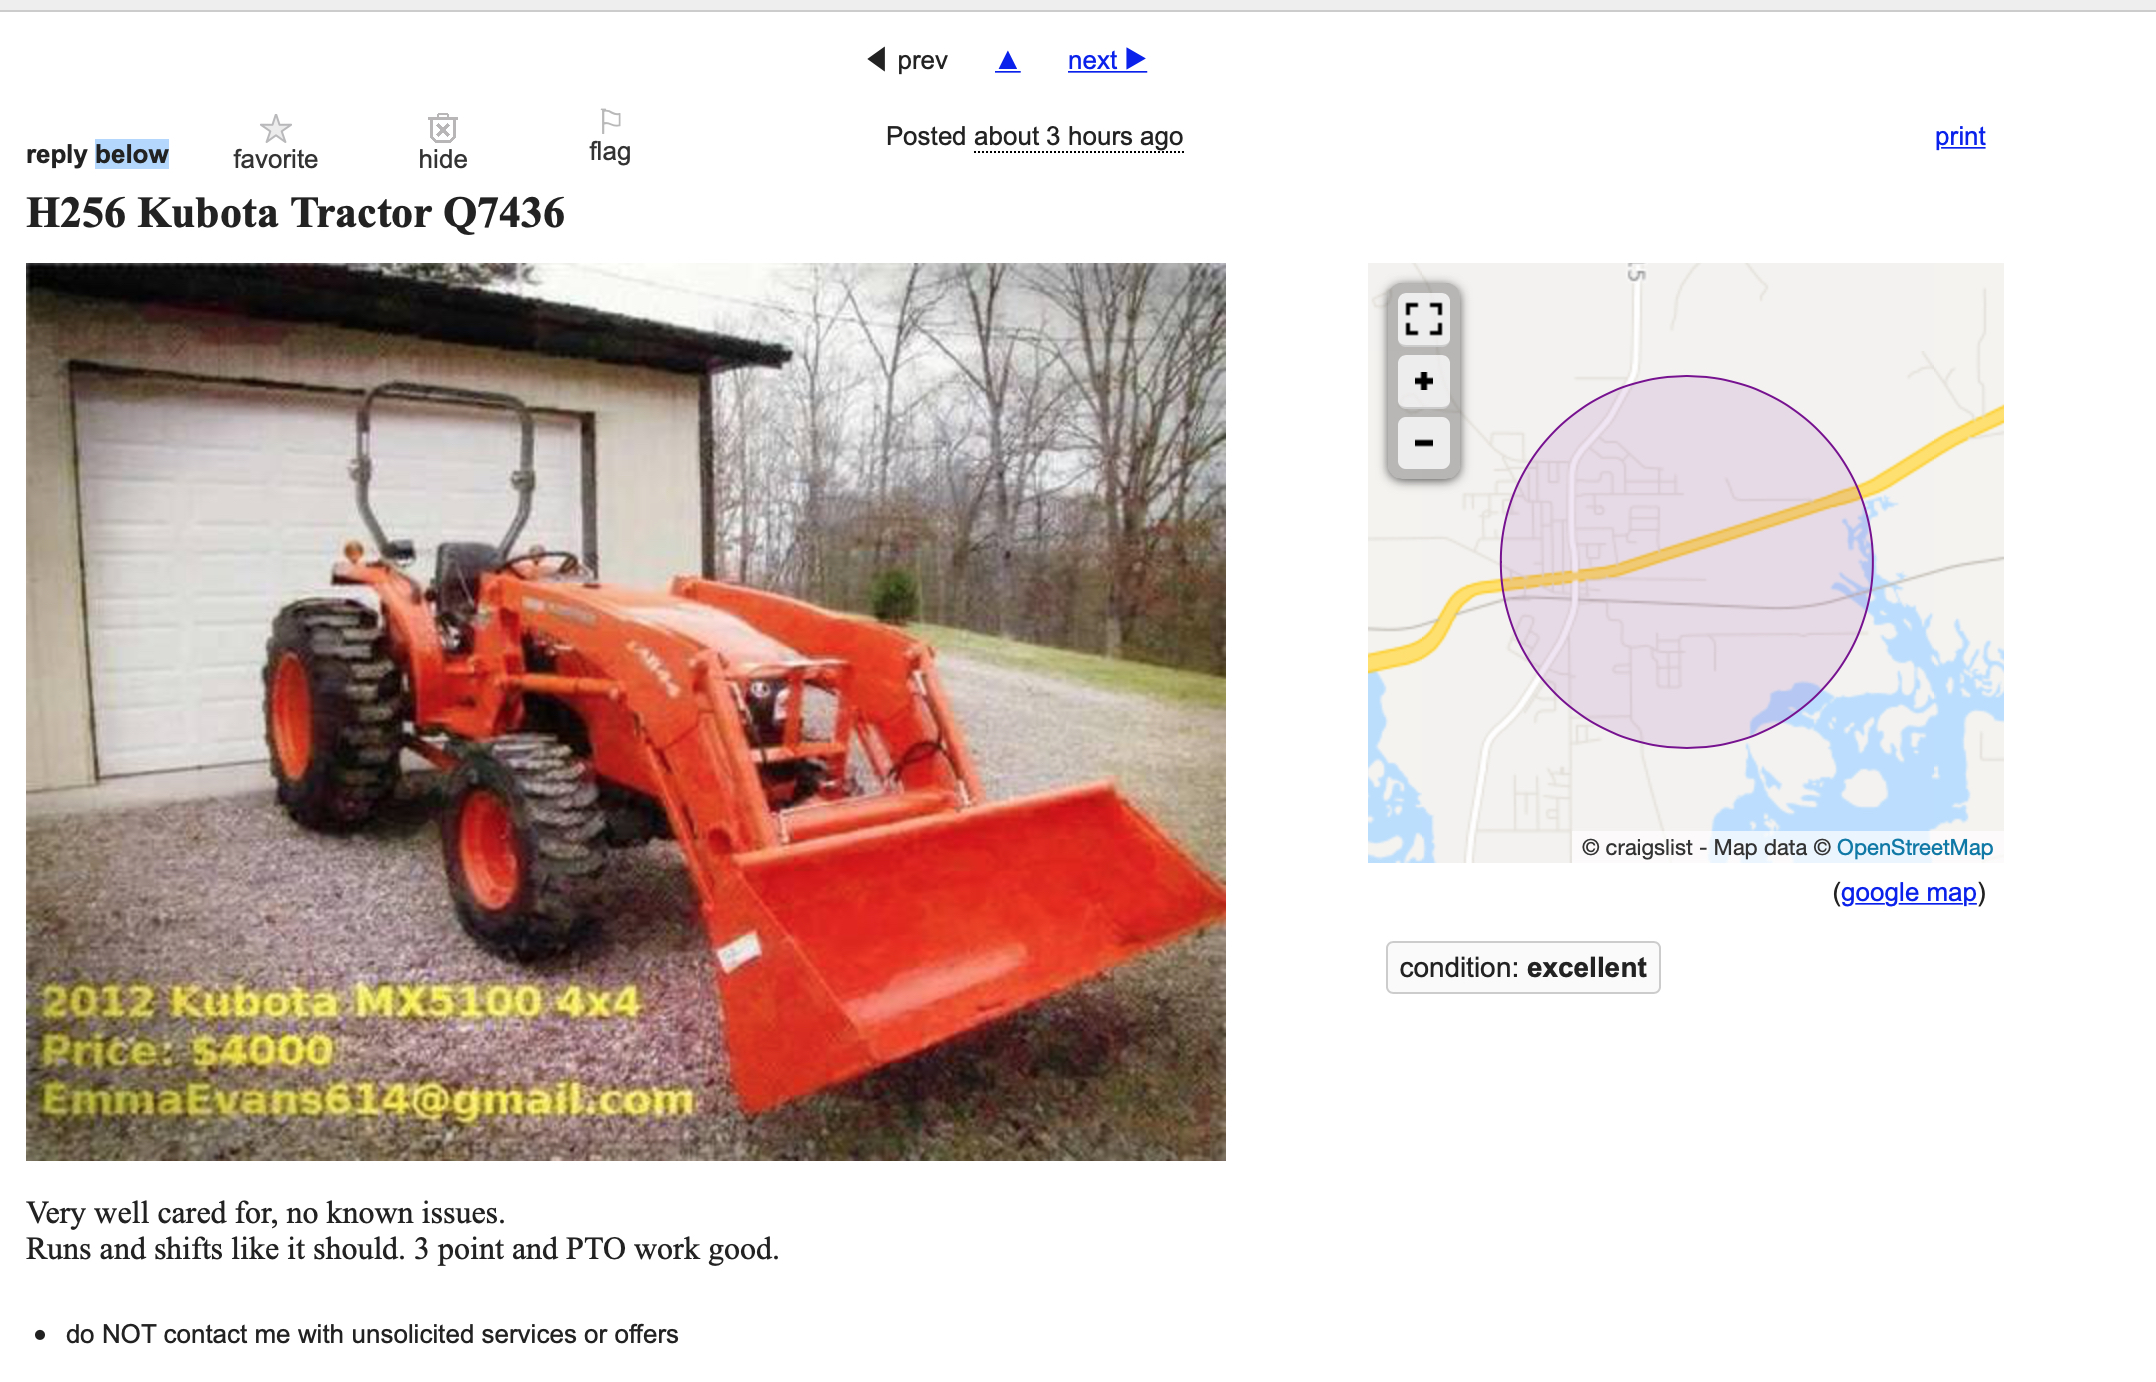
Task: Click the favorite label text
Action: coord(275,159)
